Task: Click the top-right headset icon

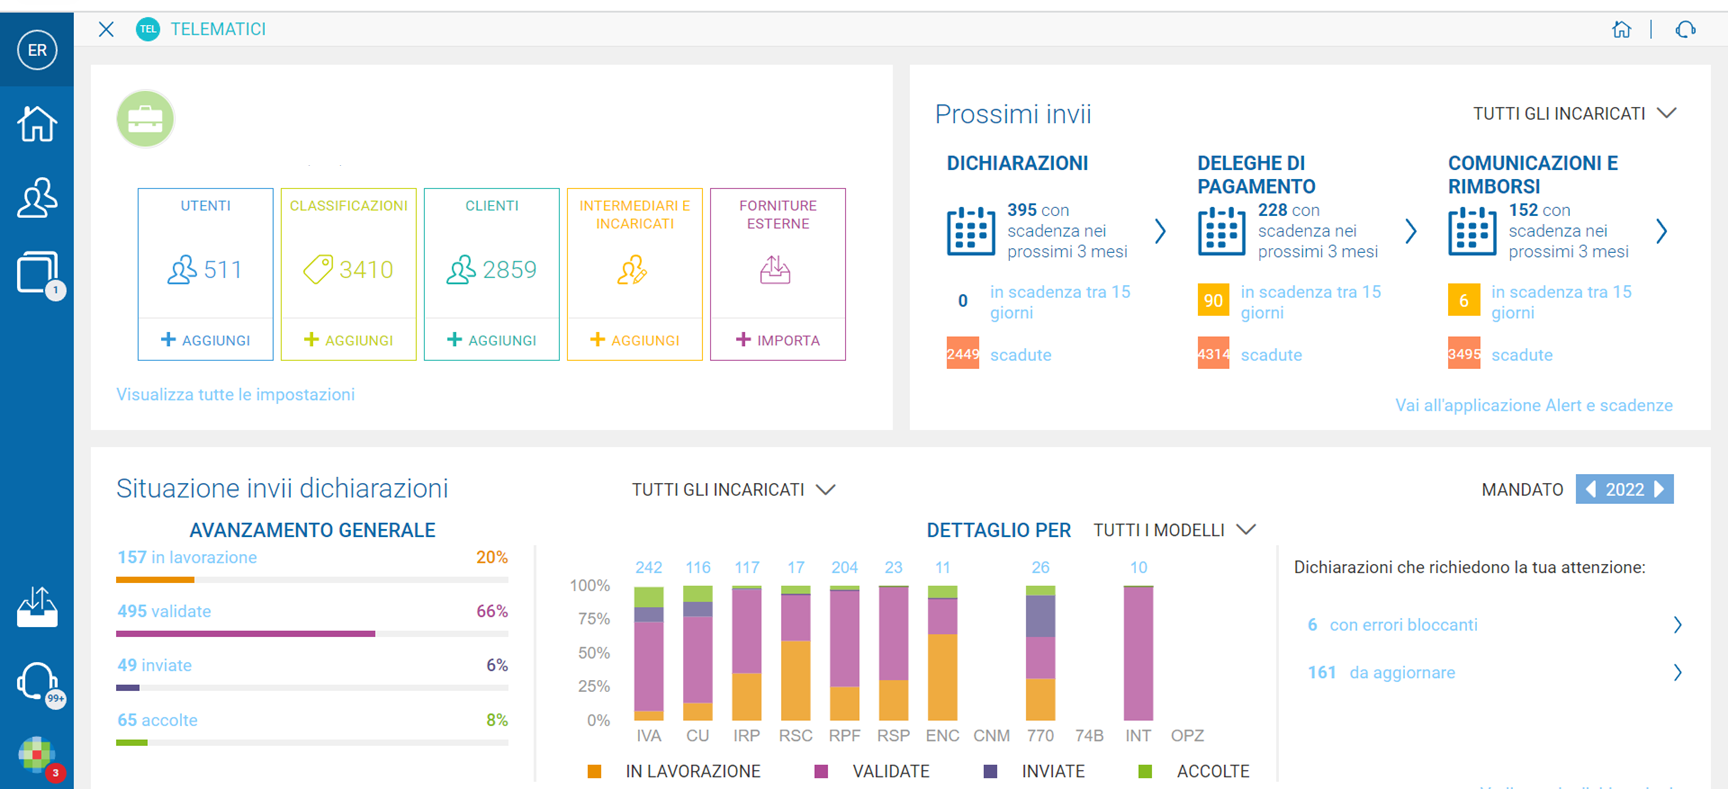Action: (1686, 29)
